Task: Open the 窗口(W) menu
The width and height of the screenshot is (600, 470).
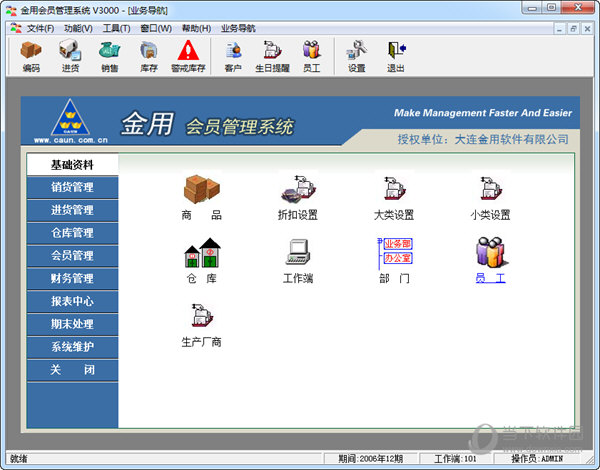Action: [156, 28]
